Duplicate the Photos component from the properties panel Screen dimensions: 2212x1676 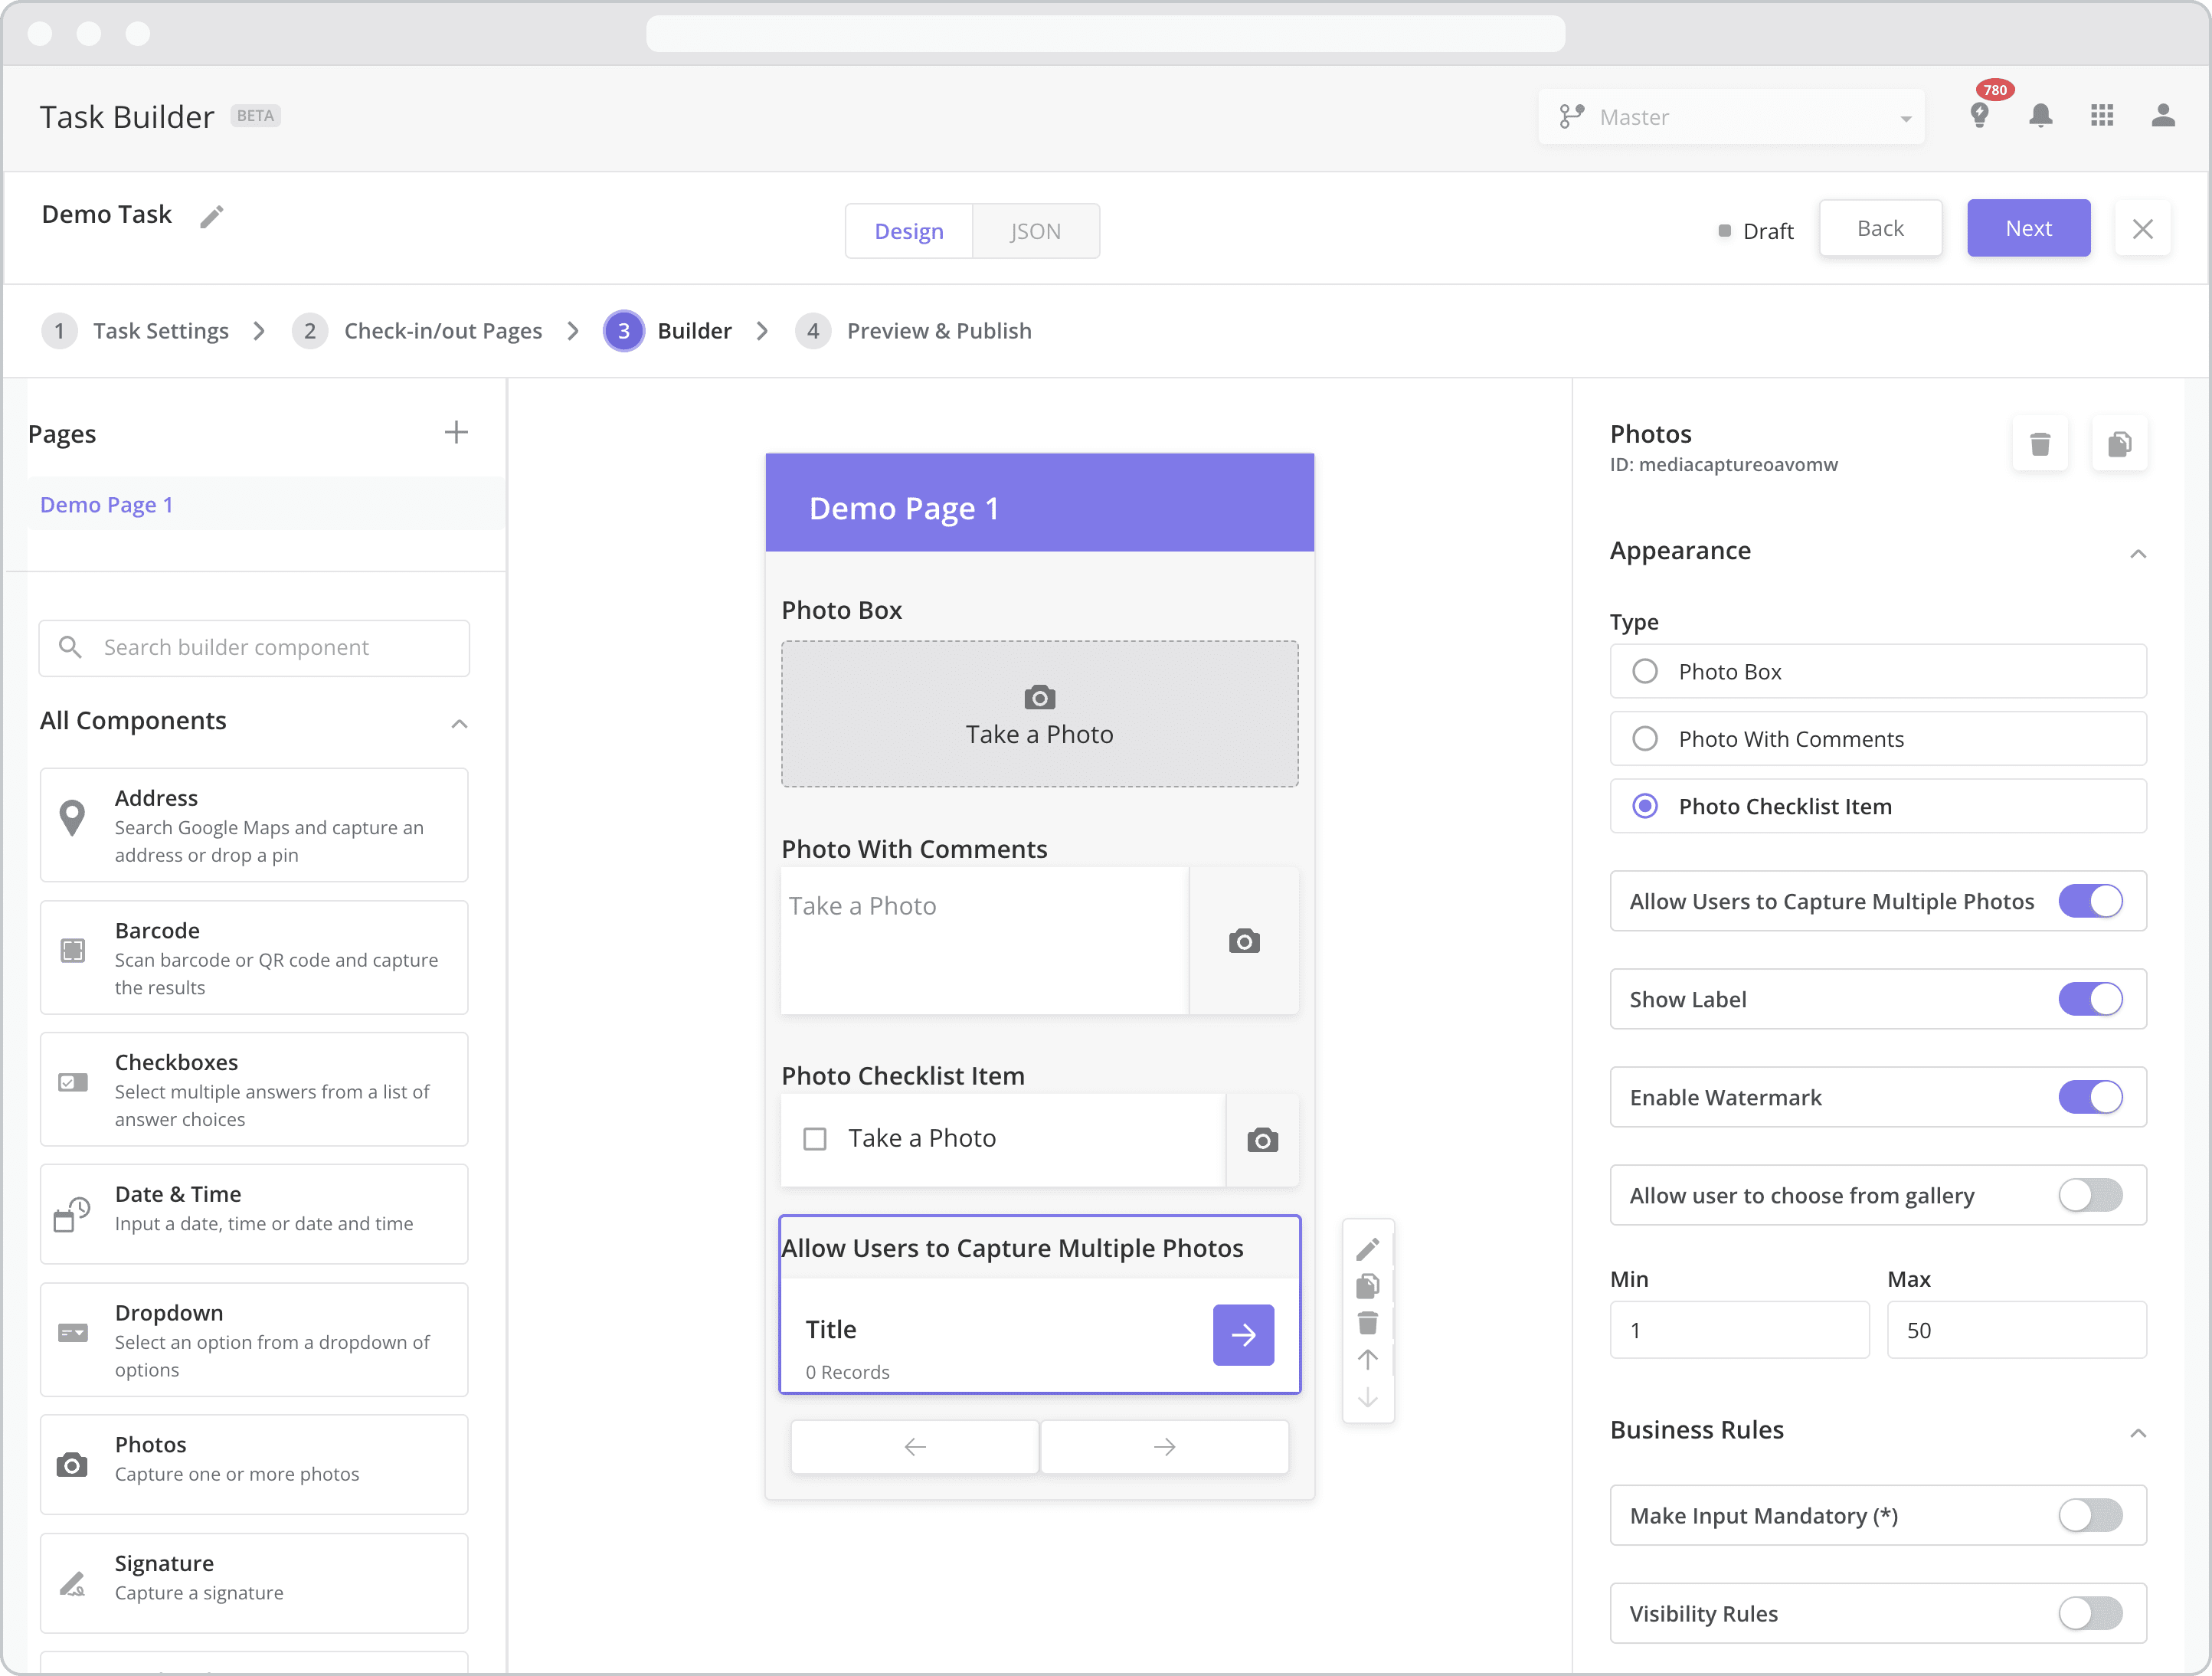(x=2119, y=444)
